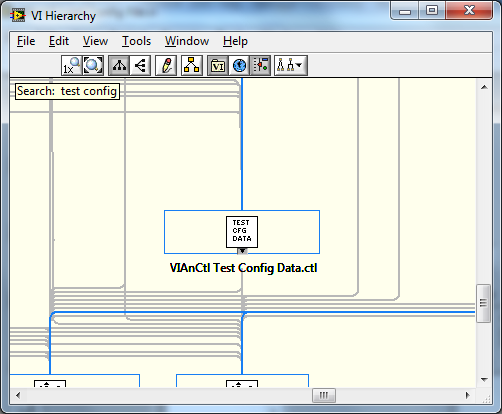Click the pencil Redraw icon
502x414 pixels.
click(166, 65)
